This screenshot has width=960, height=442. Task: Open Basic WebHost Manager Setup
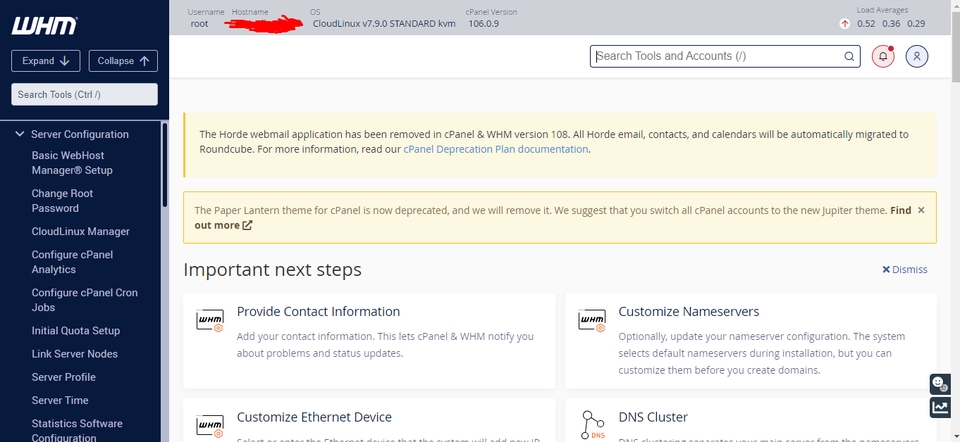[x=72, y=163]
